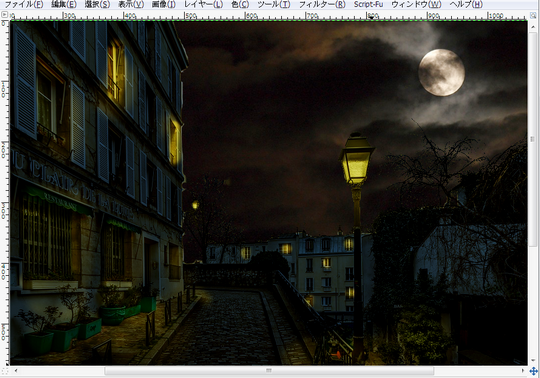This screenshot has width=540, height=378.
Task: Open the ヘルプ(H) menu
Action: point(466,4)
